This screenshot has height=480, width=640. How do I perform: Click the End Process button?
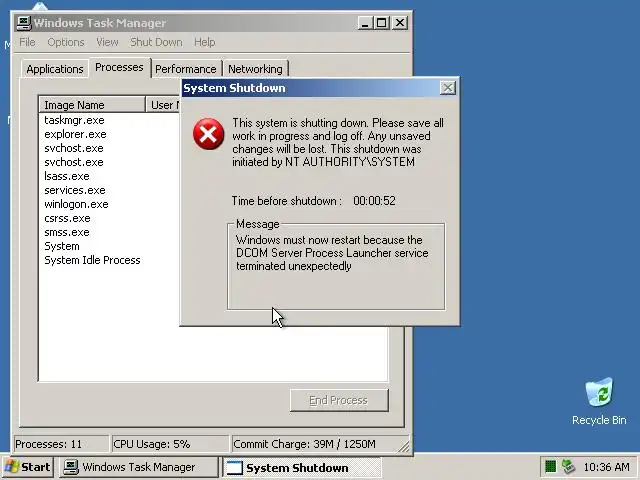(339, 400)
